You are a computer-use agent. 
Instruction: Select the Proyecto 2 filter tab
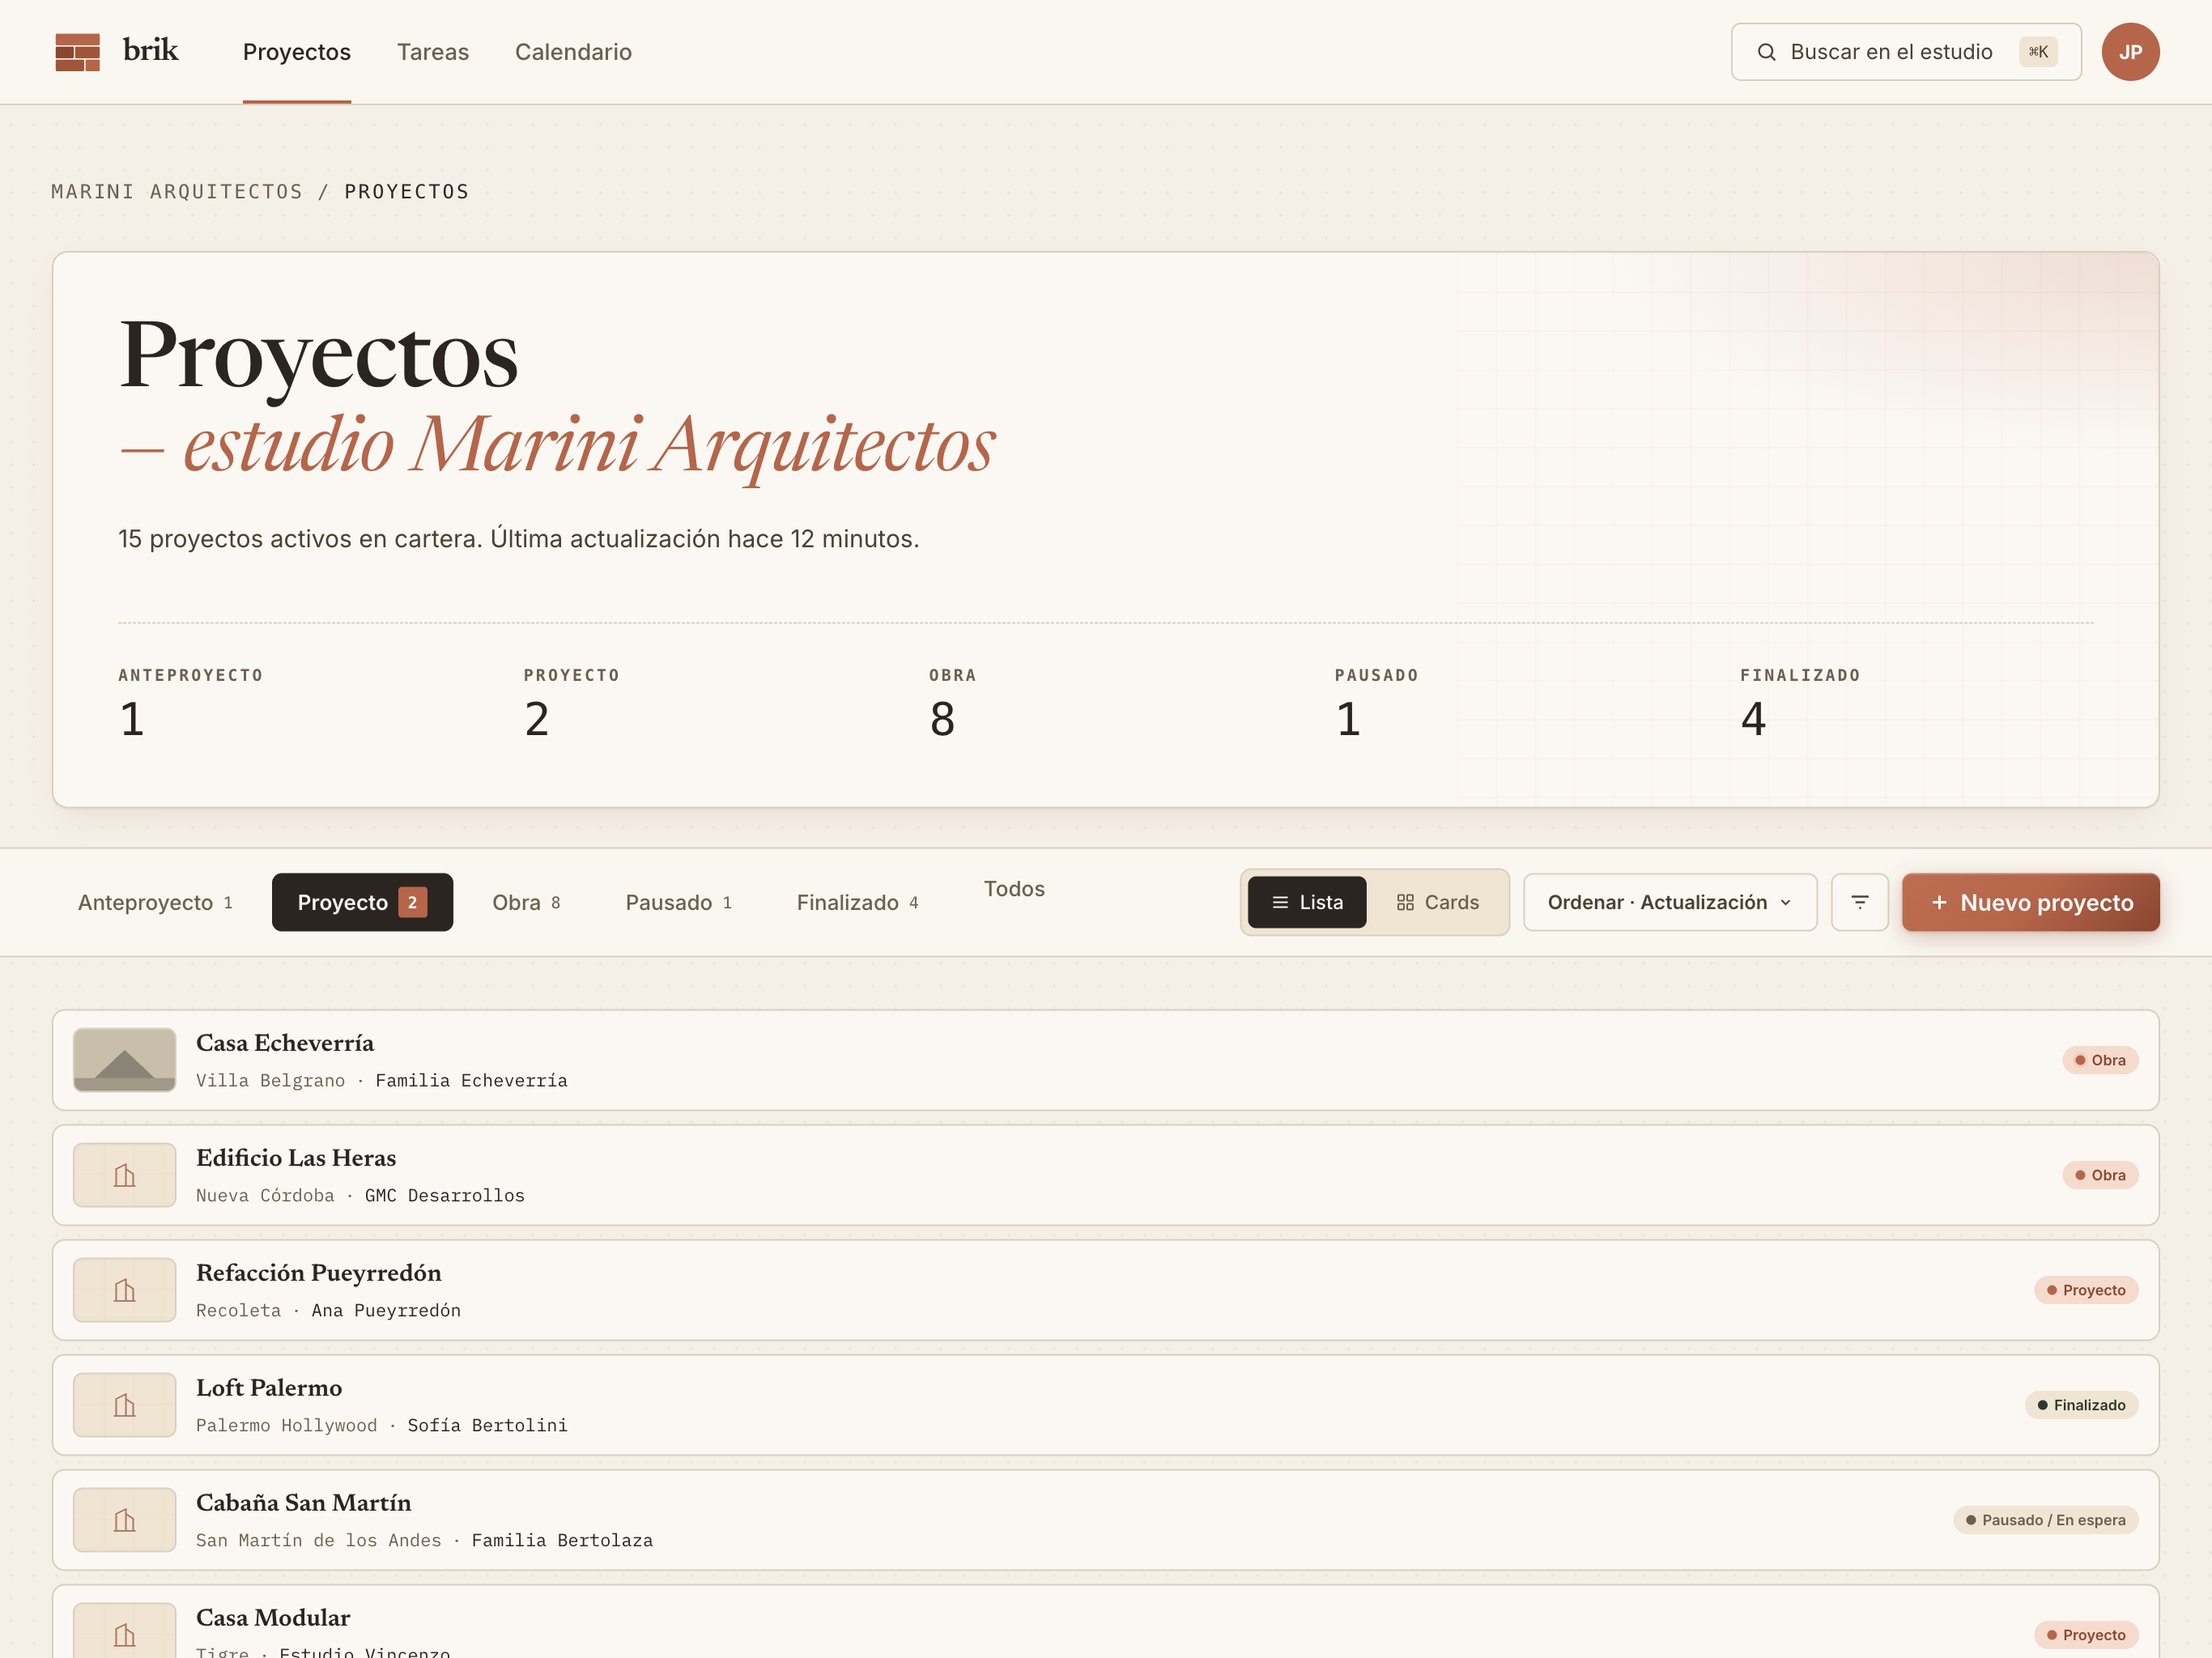pos(362,902)
